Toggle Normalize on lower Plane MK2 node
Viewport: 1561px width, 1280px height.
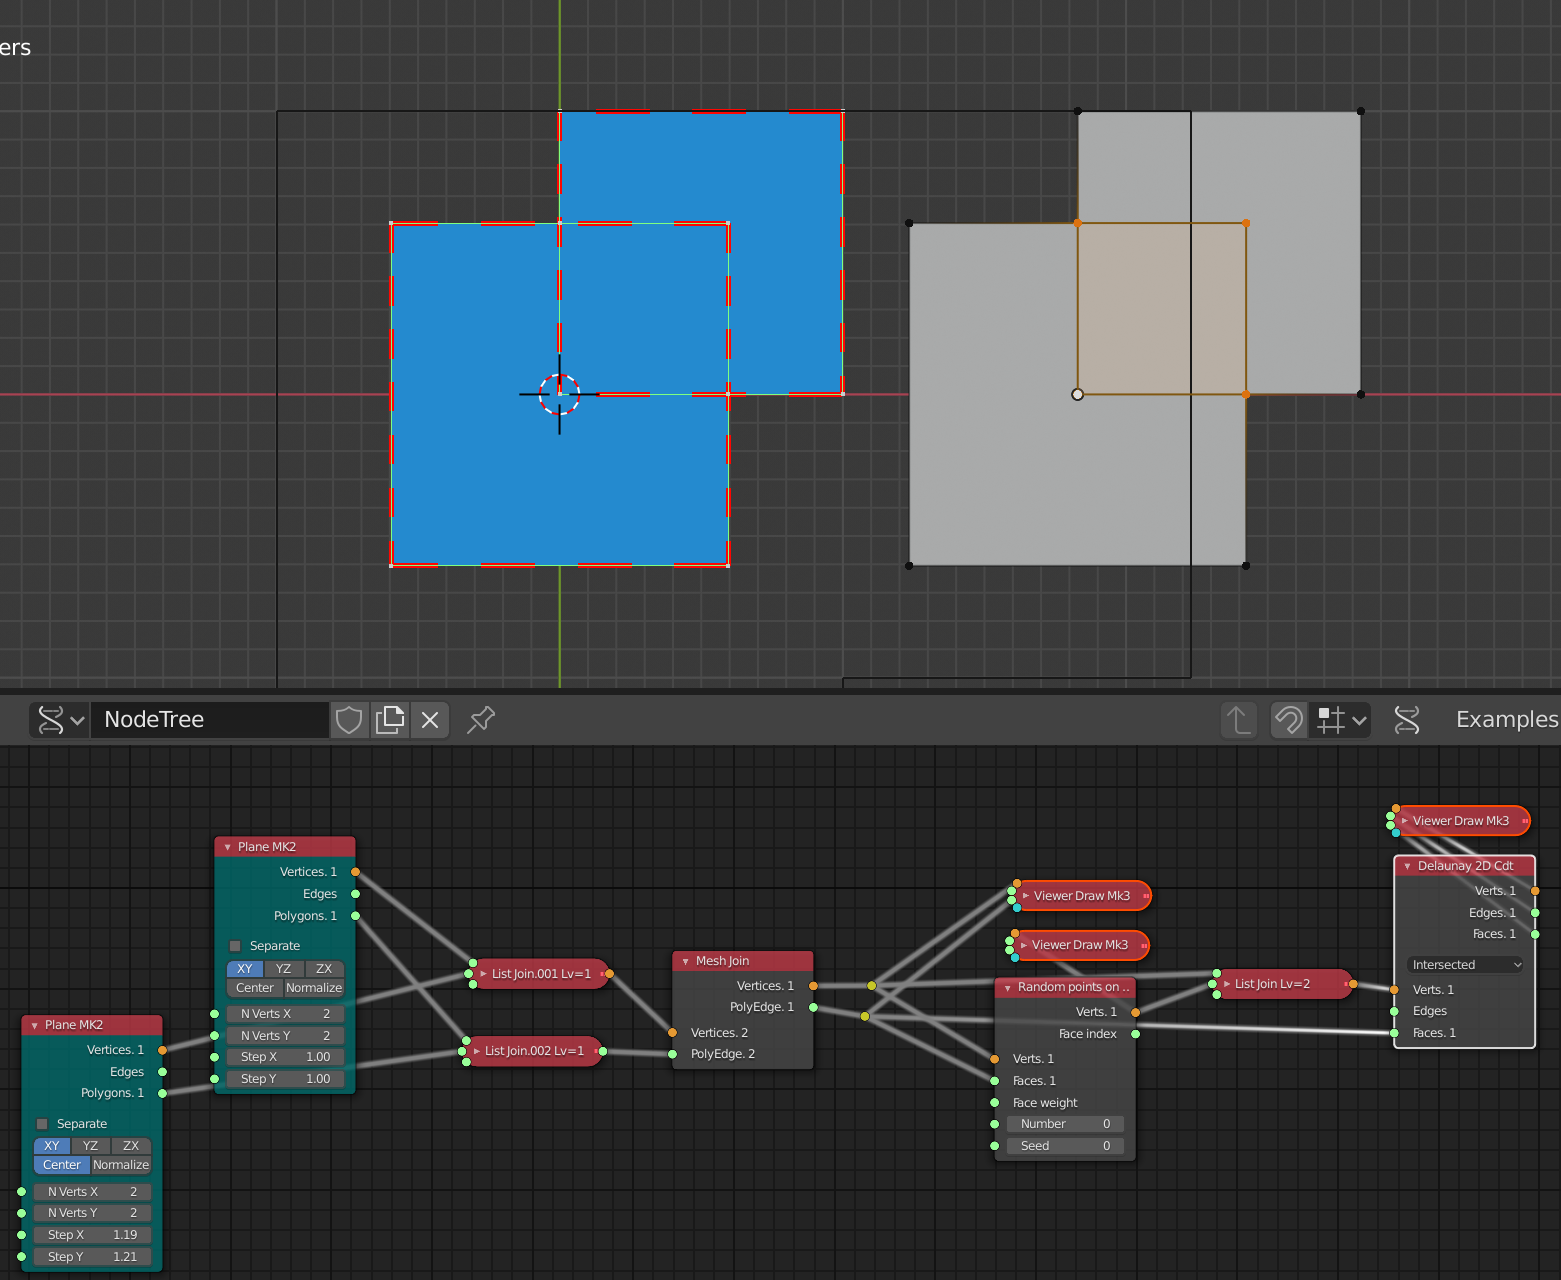click(121, 1165)
